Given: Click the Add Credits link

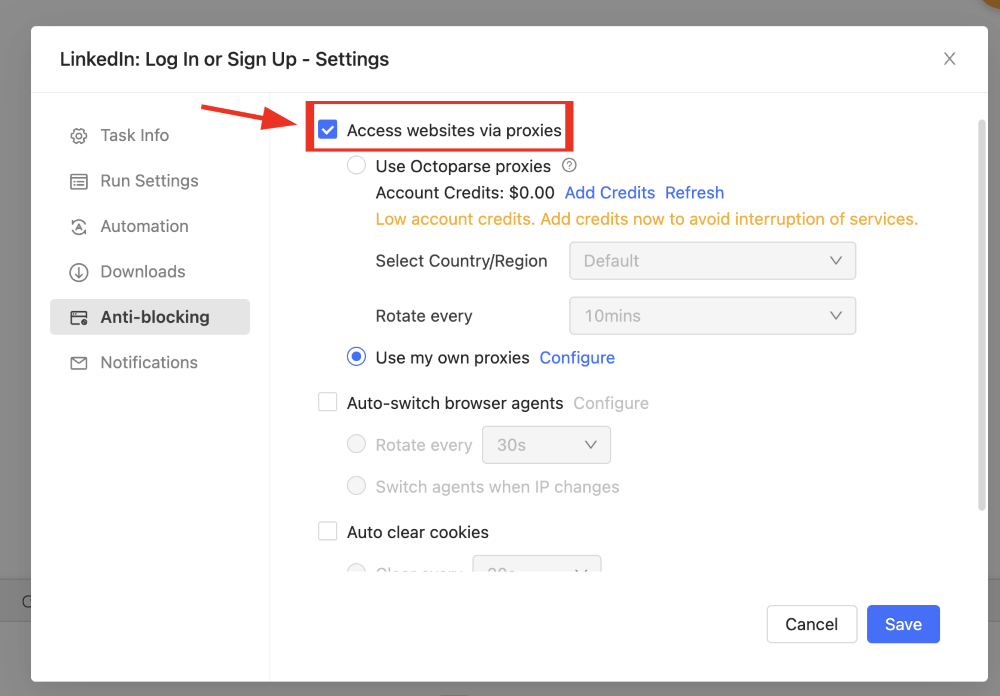Looking at the screenshot, I should click(609, 193).
